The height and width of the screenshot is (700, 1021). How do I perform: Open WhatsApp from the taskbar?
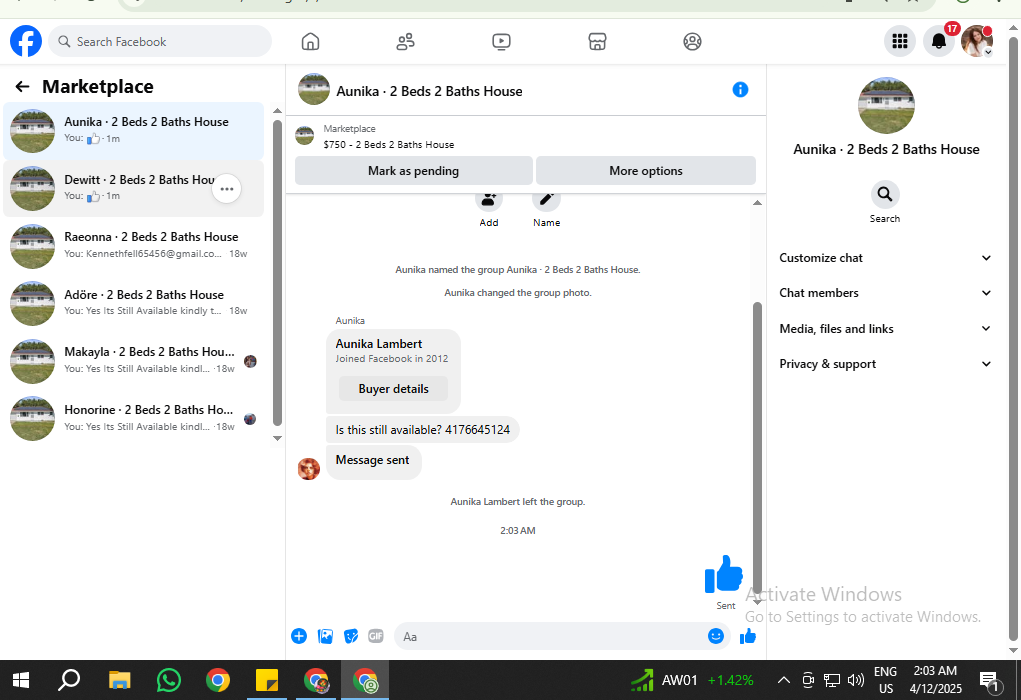169,680
